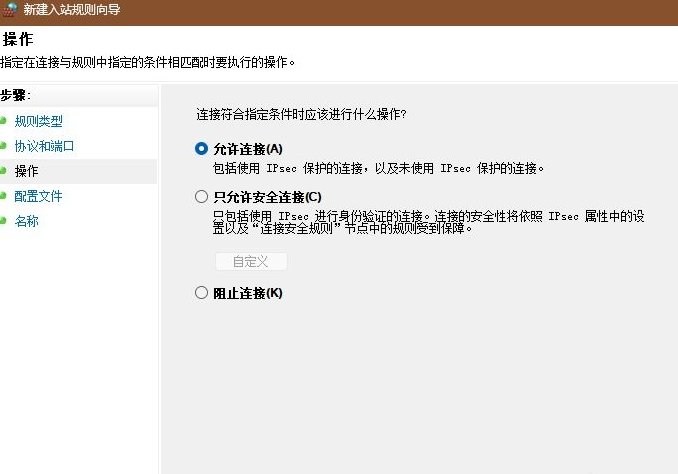
Task: Open the 协议和端口 step
Action: click(x=44, y=146)
